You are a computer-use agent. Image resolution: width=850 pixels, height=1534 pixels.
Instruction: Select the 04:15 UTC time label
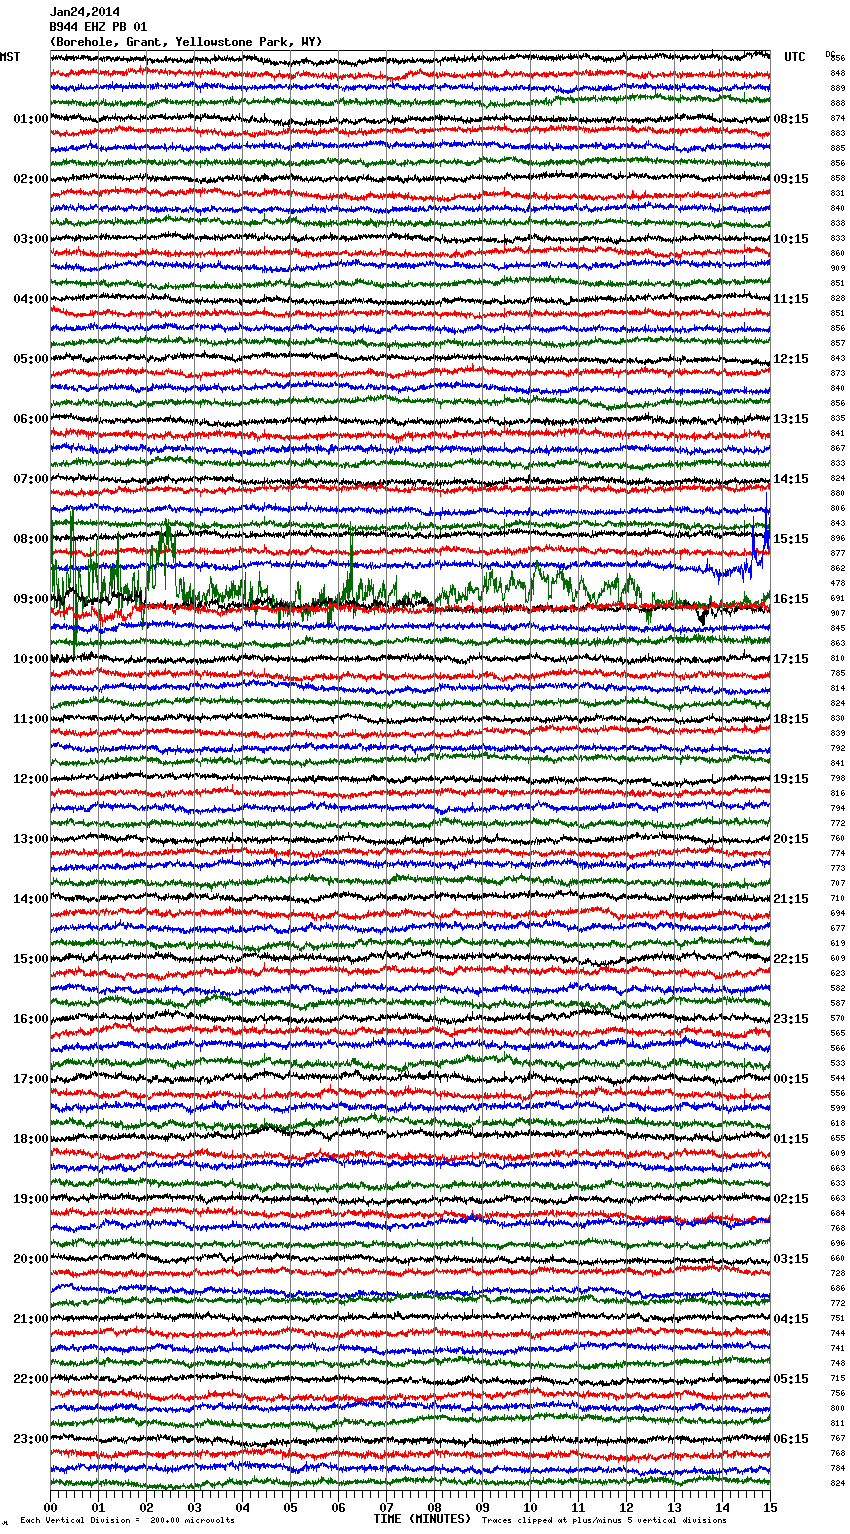tap(791, 1319)
